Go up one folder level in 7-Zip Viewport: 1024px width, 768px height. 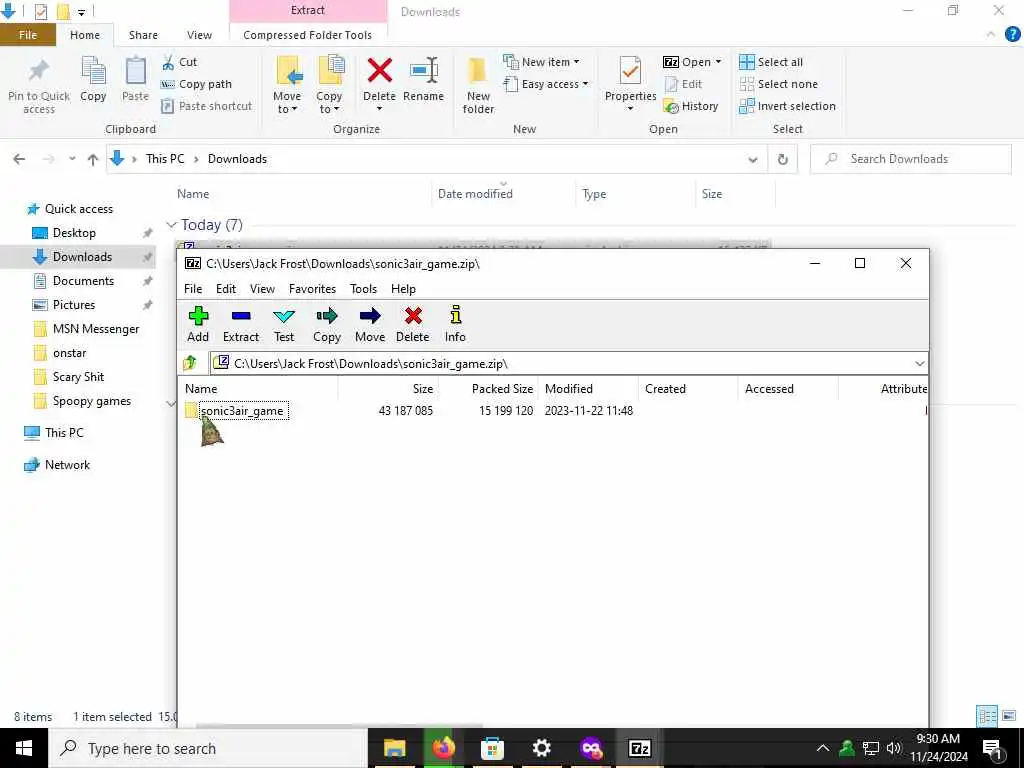[x=190, y=363]
